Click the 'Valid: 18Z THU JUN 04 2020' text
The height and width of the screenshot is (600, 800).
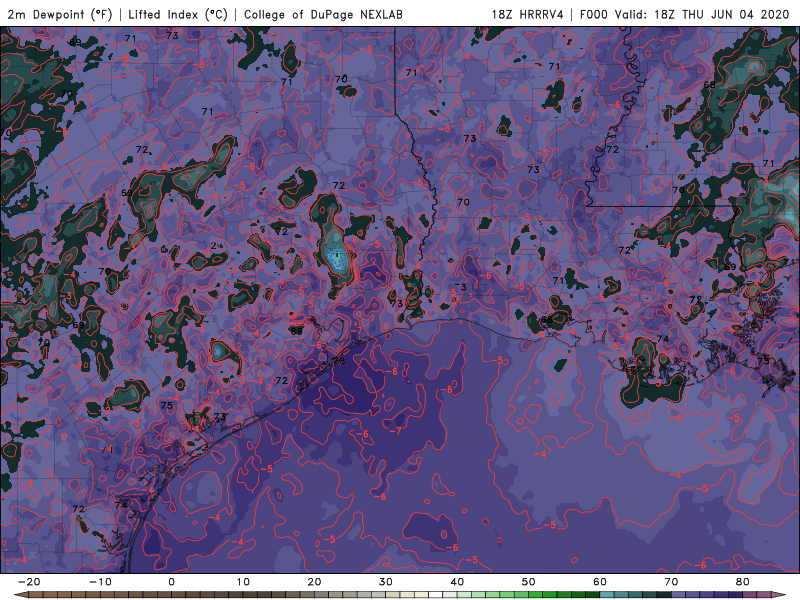[x=702, y=14]
